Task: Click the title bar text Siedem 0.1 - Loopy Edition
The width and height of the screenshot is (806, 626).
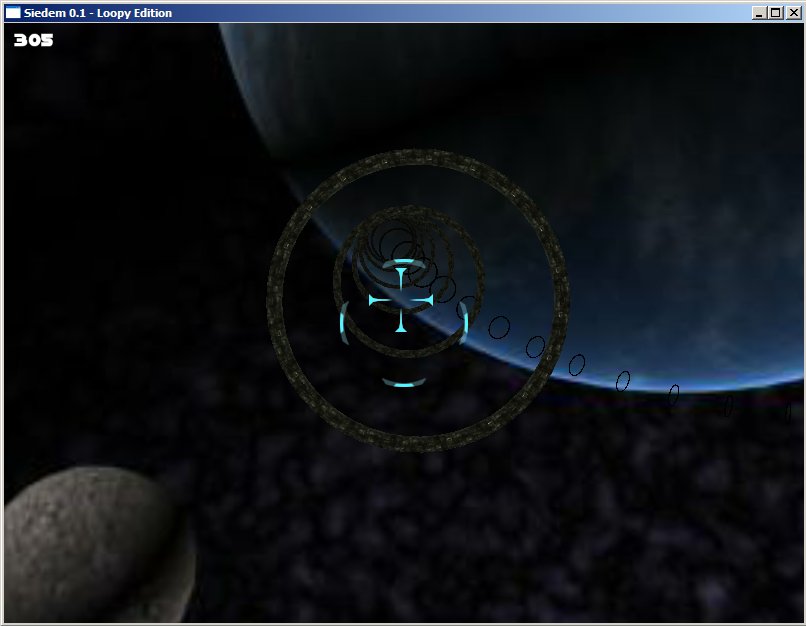Action: [x=98, y=13]
